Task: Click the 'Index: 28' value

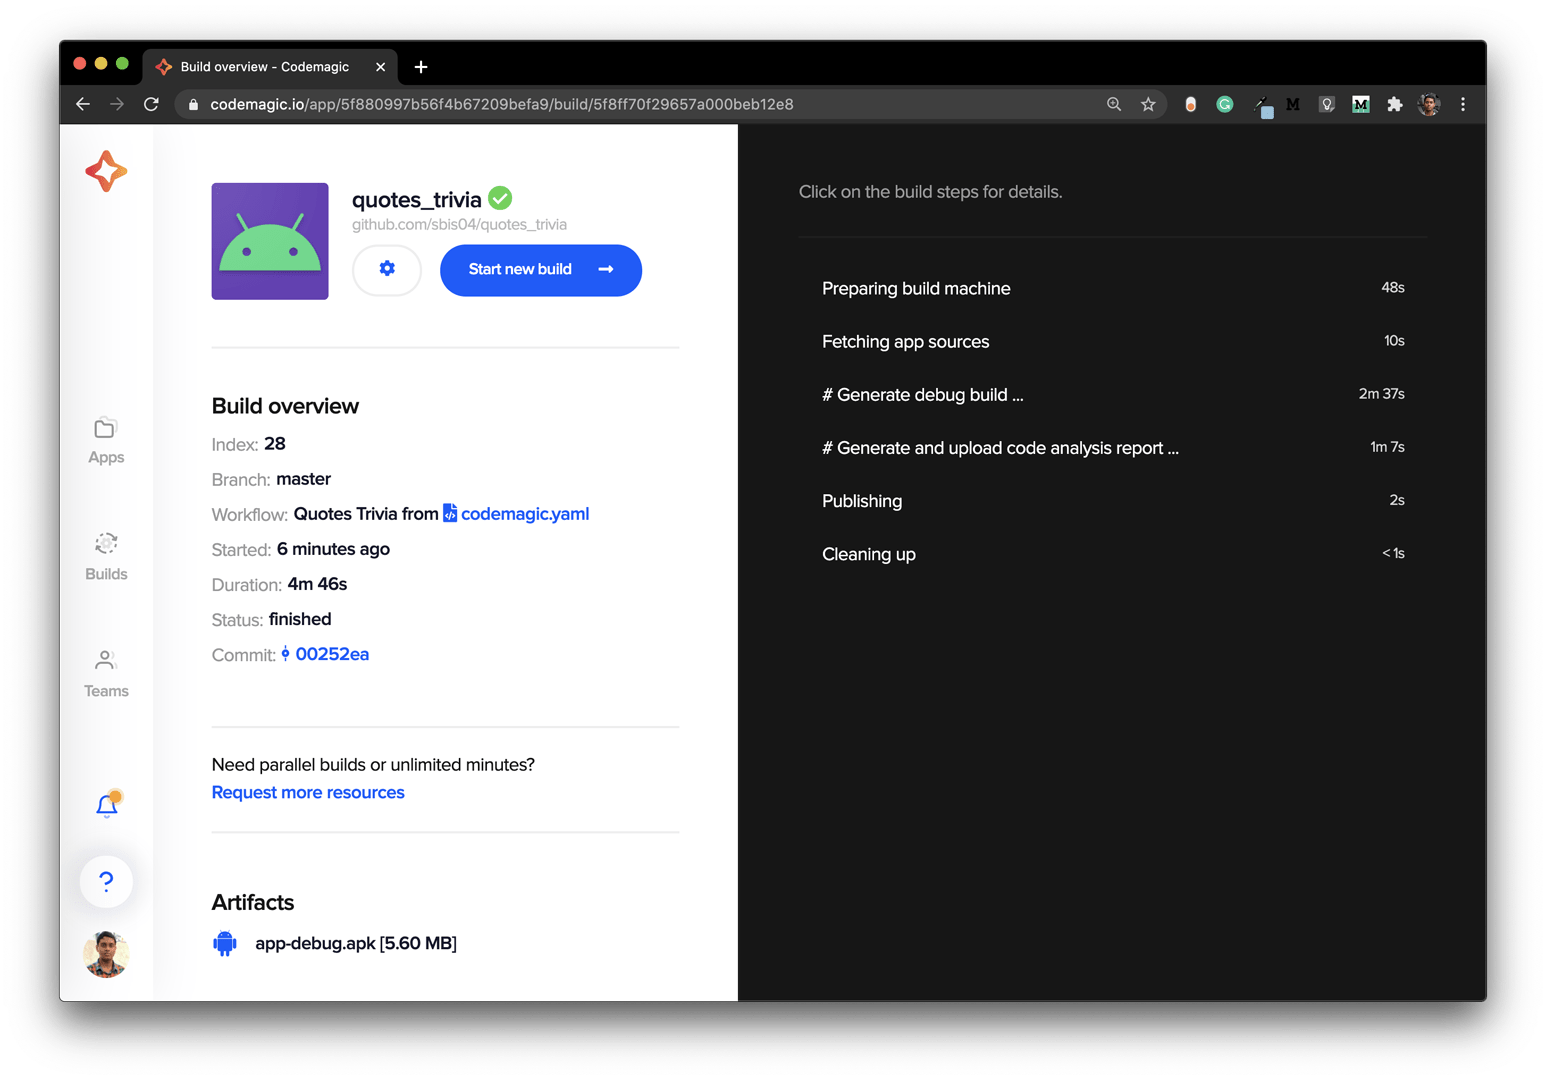Action: (x=275, y=444)
